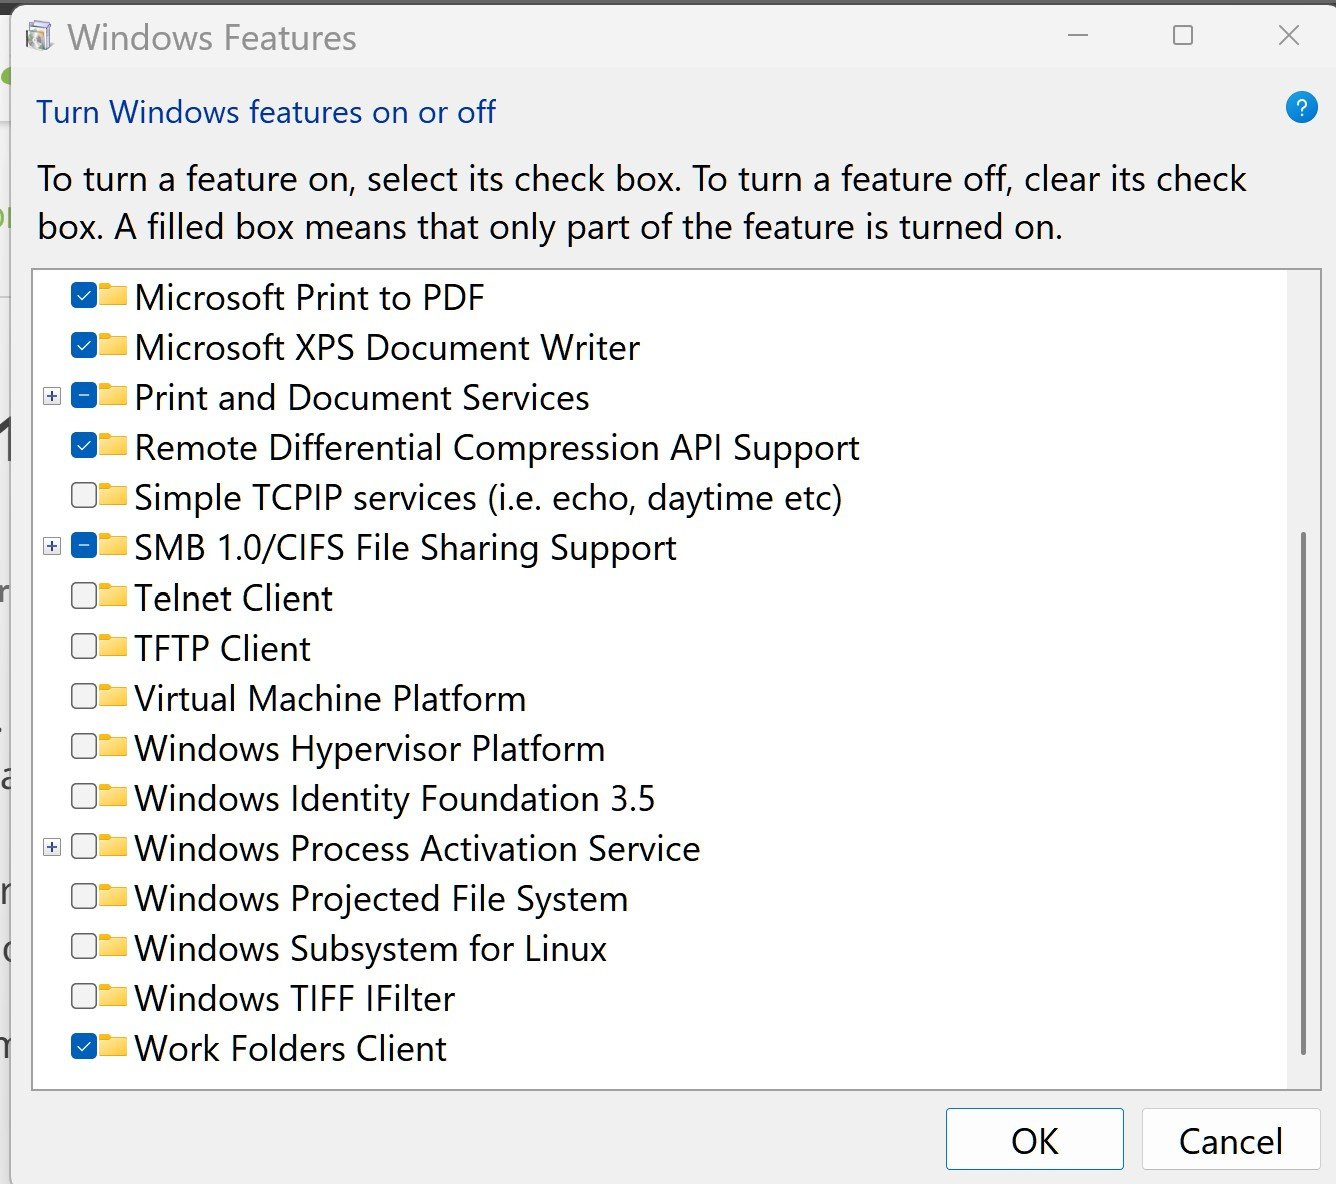The image size is (1336, 1184).
Task: Click OK to apply feature changes
Action: point(1034,1139)
